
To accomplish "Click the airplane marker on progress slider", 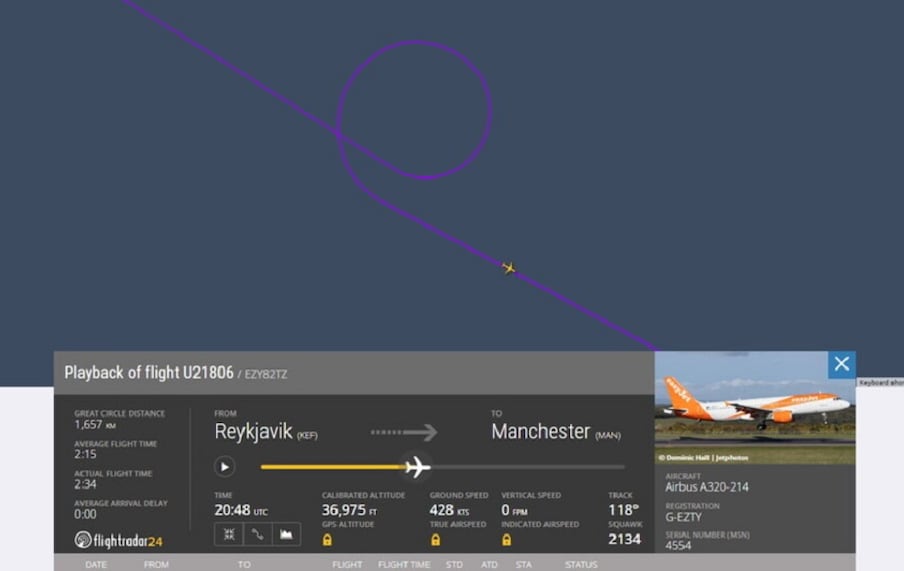I will click(417, 467).
